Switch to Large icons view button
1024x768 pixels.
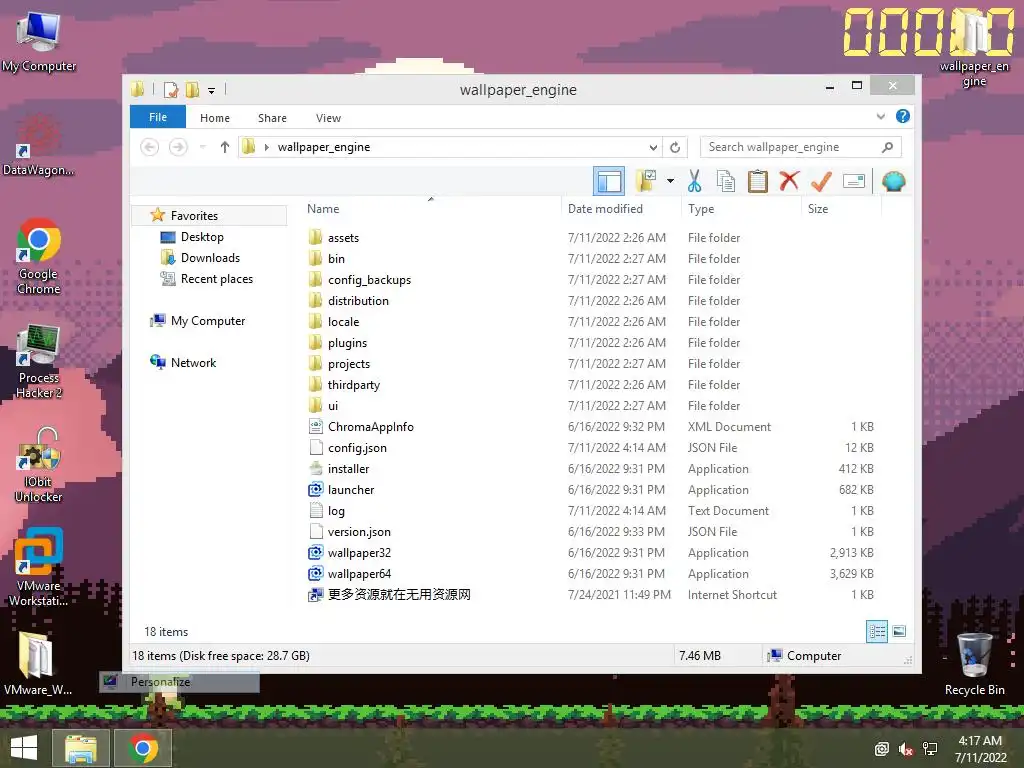899,631
